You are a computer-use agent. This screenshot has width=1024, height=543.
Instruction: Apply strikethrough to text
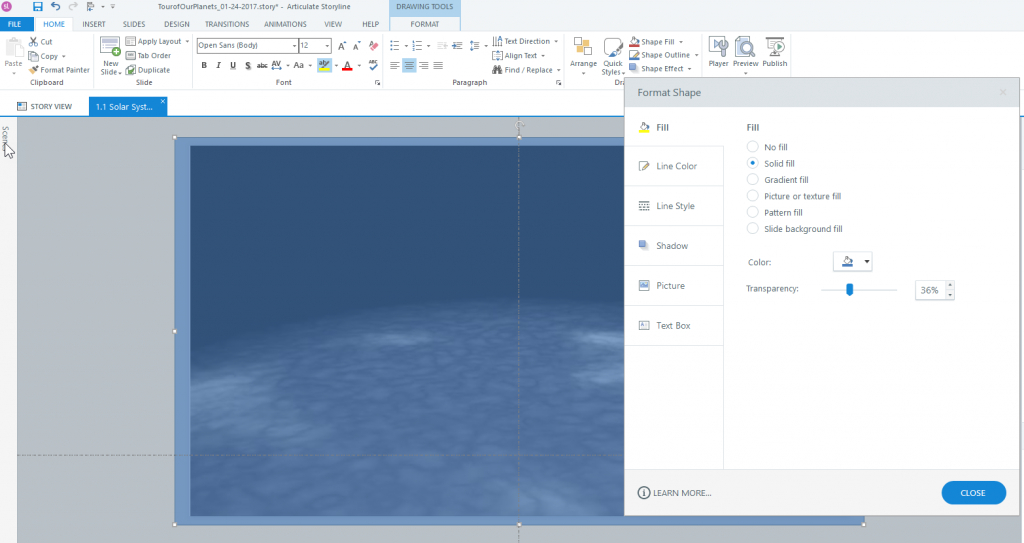click(x=262, y=65)
